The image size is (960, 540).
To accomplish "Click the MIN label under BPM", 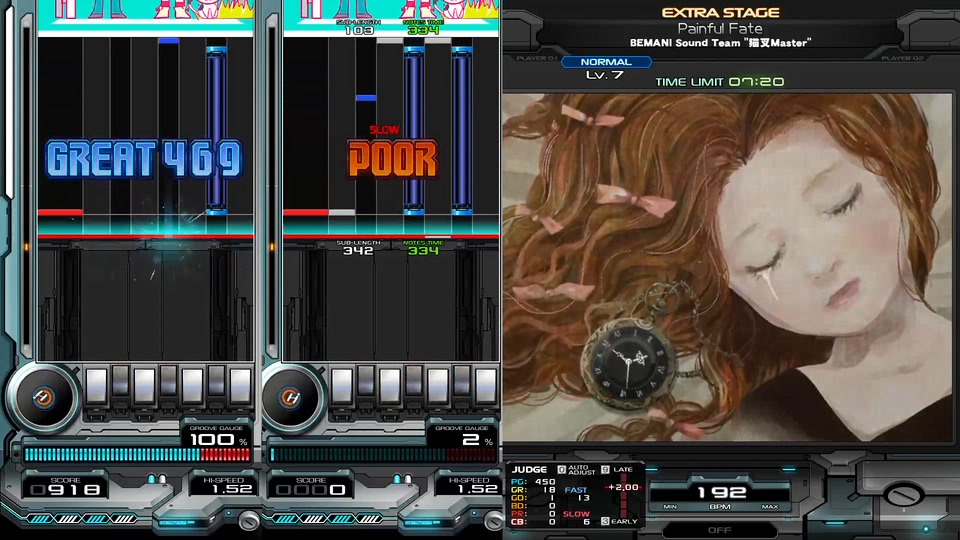I will point(670,507).
